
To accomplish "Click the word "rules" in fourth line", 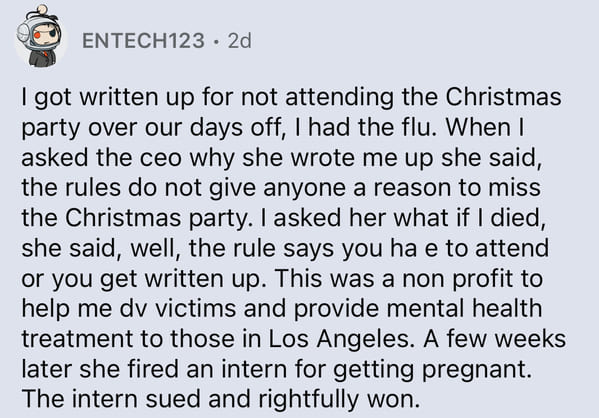I will (x=92, y=188).
